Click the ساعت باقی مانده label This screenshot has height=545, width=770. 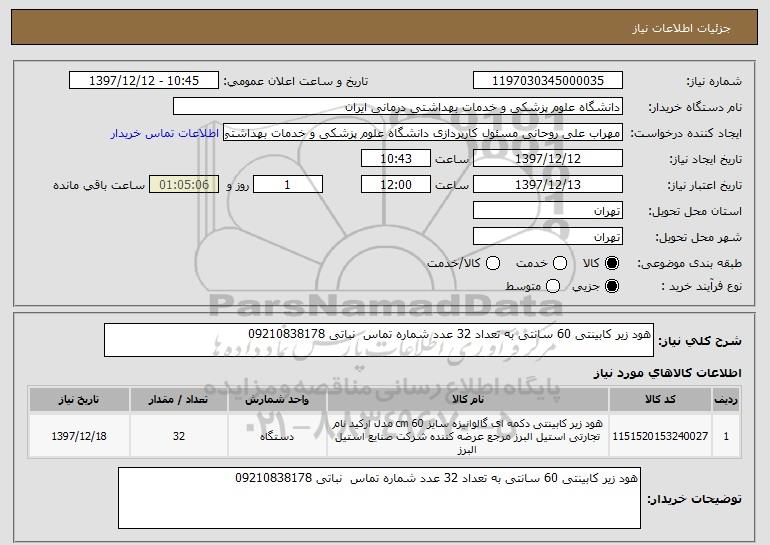click(x=99, y=185)
